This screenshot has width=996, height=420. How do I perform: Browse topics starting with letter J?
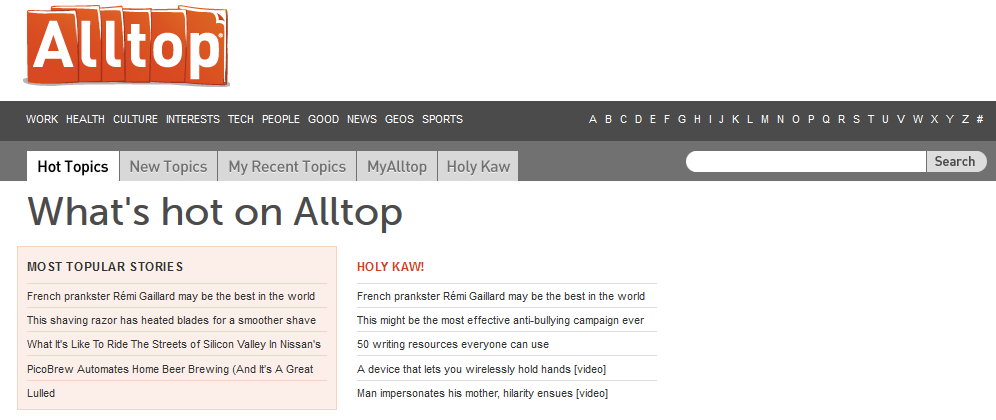(721, 119)
